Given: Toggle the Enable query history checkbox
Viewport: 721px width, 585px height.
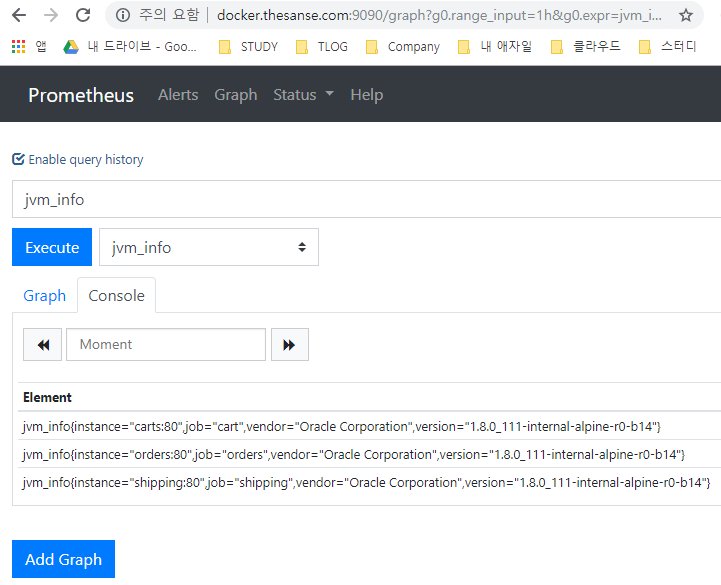Looking at the screenshot, I should click(18, 159).
